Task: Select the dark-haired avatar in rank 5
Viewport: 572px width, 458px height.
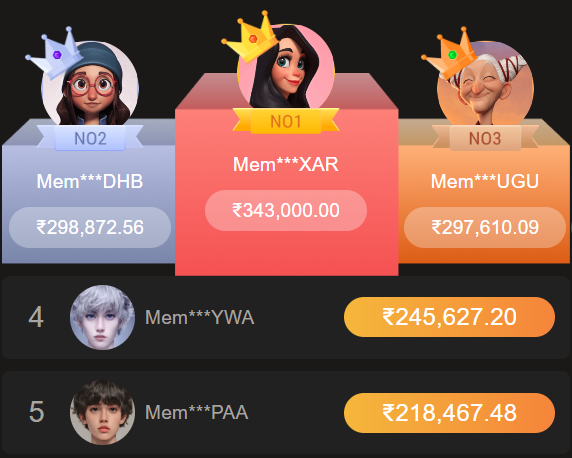Action: click(x=103, y=412)
